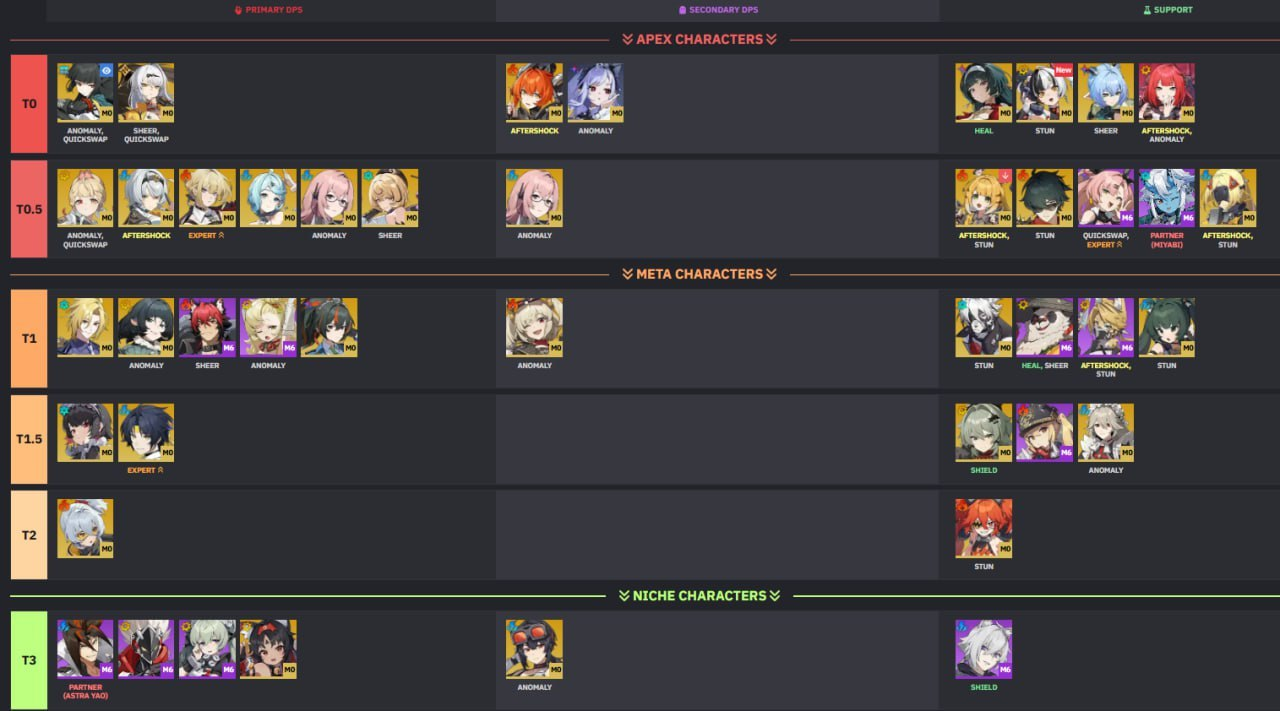Screen dimensions: 1280x711
Task: Select the Secondary DPS column header
Action: click(718, 10)
